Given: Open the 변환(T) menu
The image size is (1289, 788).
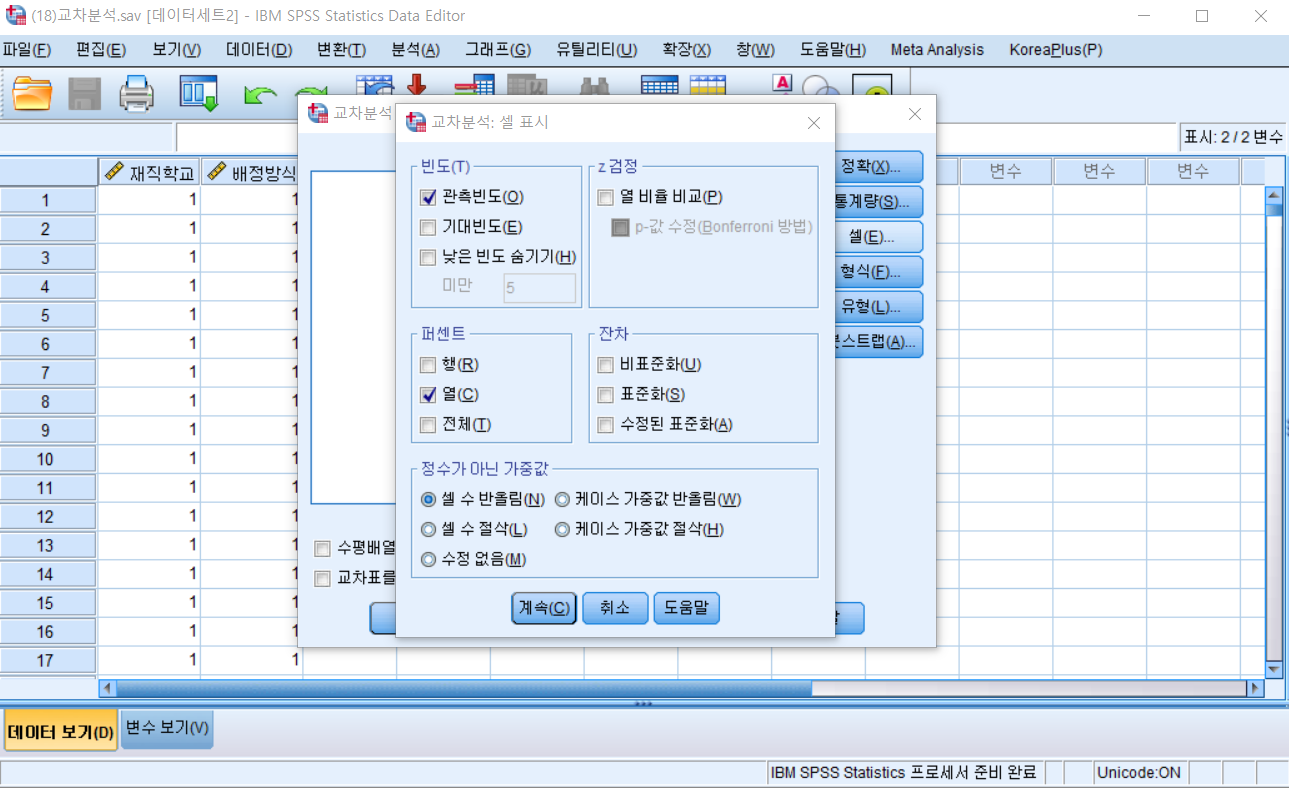Looking at the screenshot, I should pyautogui.click(x=341, y=50).
